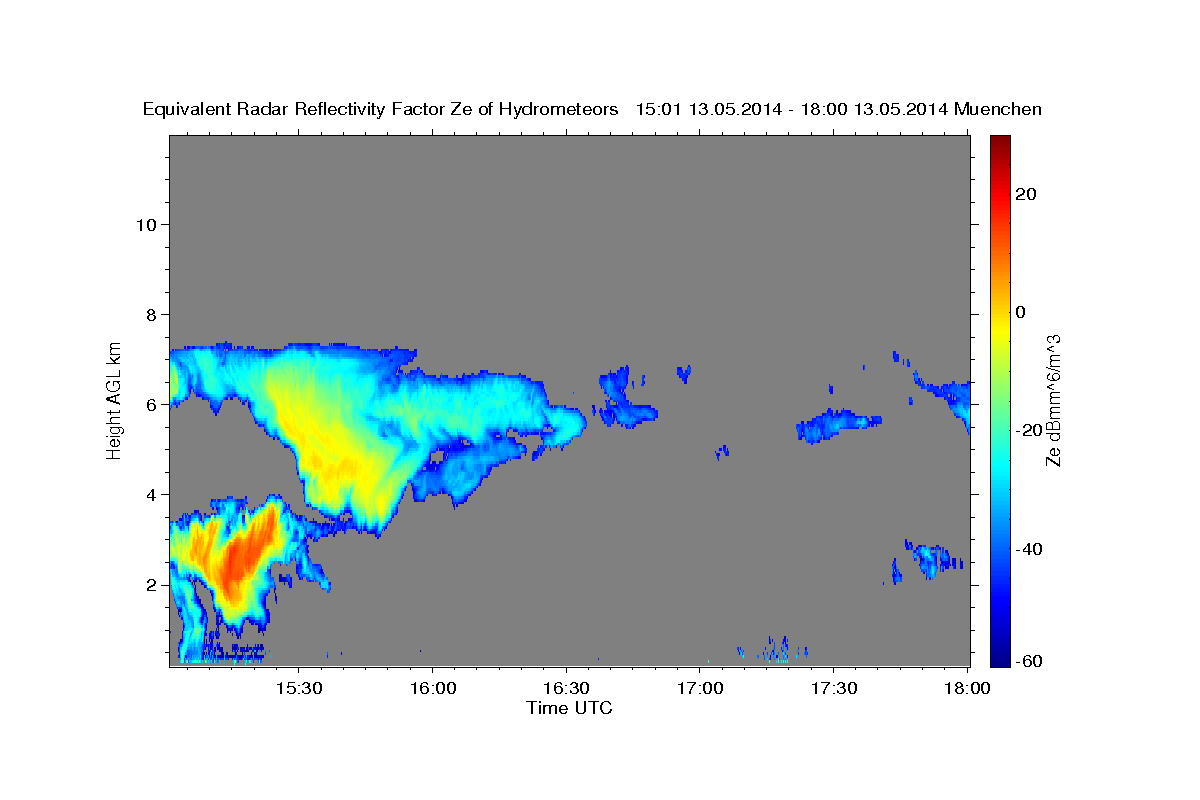
Task: Click the 16:30 time tick label
Action: pyautogui.click(x=566, y=689)
